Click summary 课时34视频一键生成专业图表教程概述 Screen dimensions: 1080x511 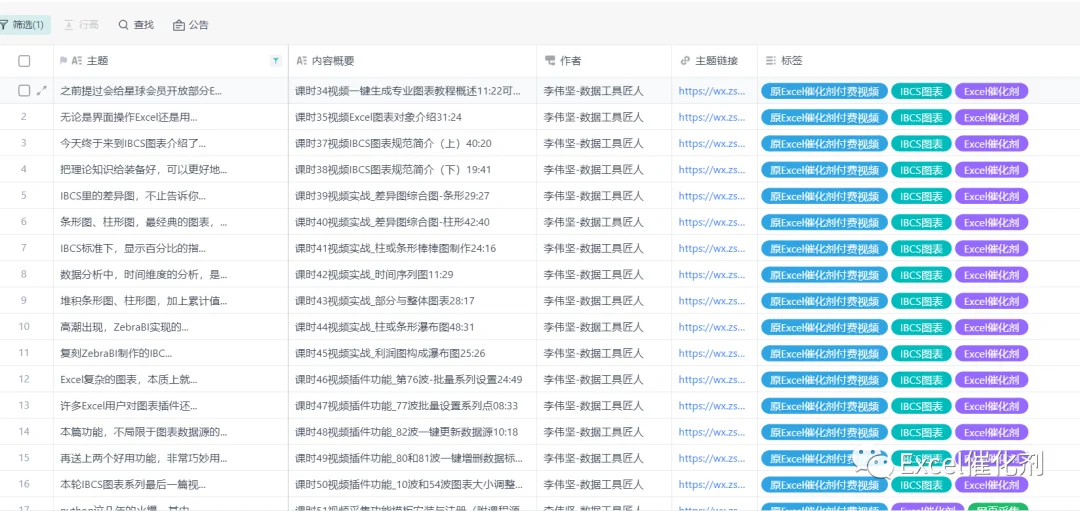click(408, 90)
